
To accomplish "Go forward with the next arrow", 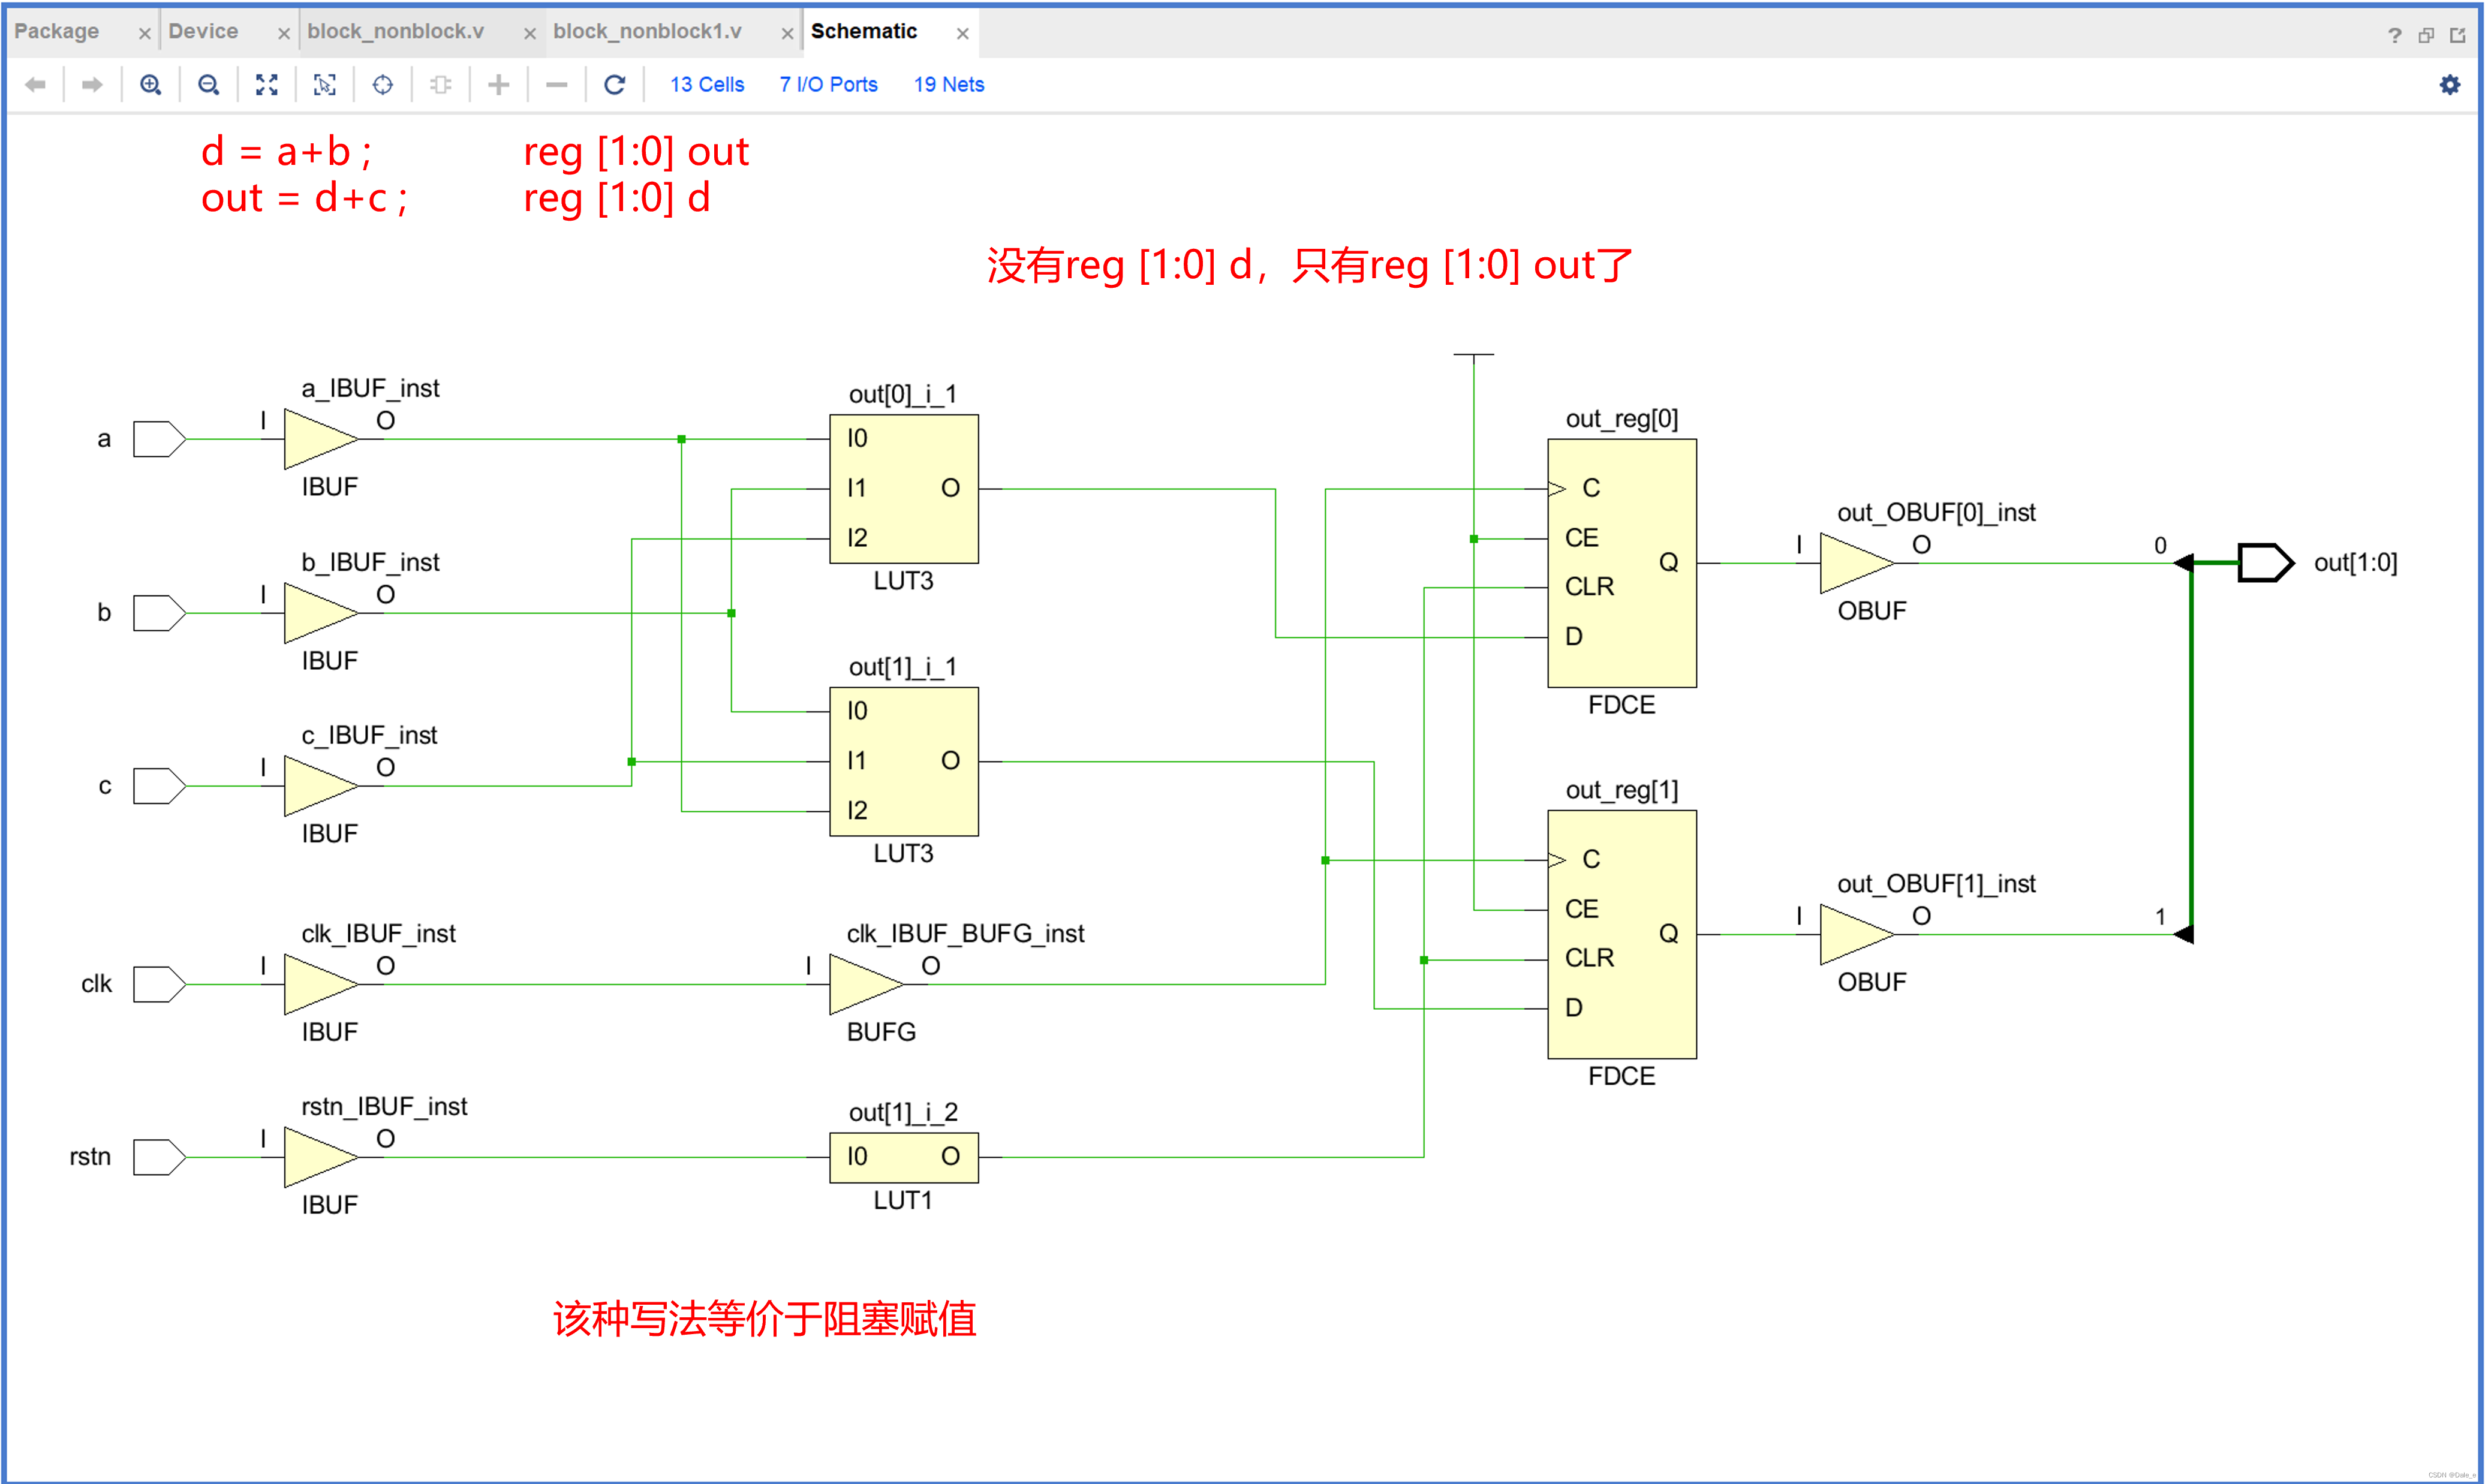I will [92, 85].
